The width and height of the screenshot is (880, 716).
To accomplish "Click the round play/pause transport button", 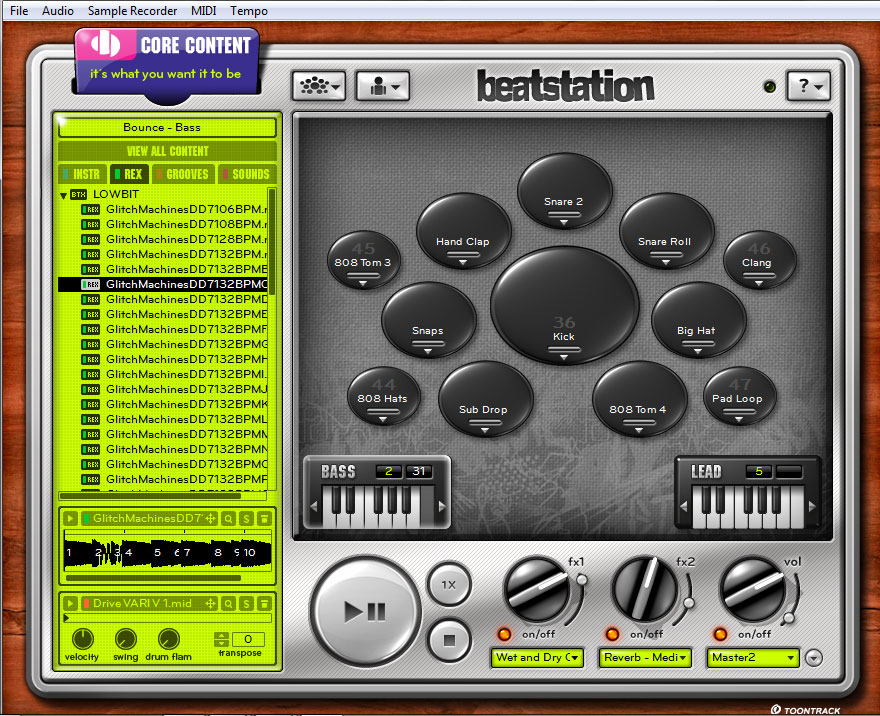I will pos(365,611).
